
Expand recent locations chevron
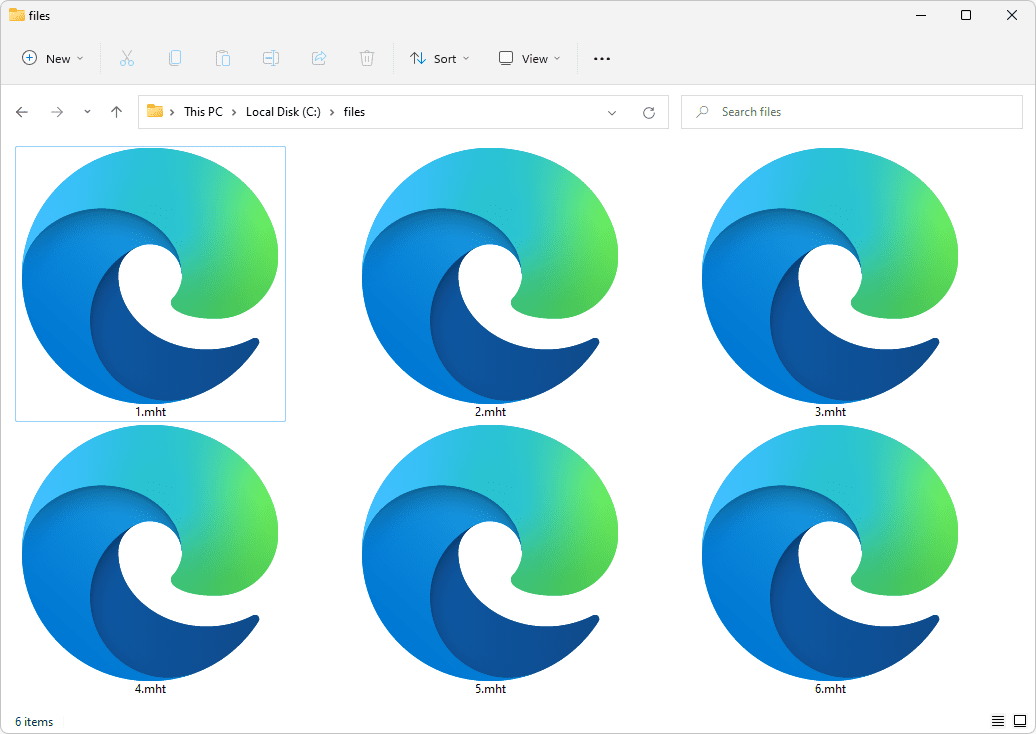[x=87, y=112]
